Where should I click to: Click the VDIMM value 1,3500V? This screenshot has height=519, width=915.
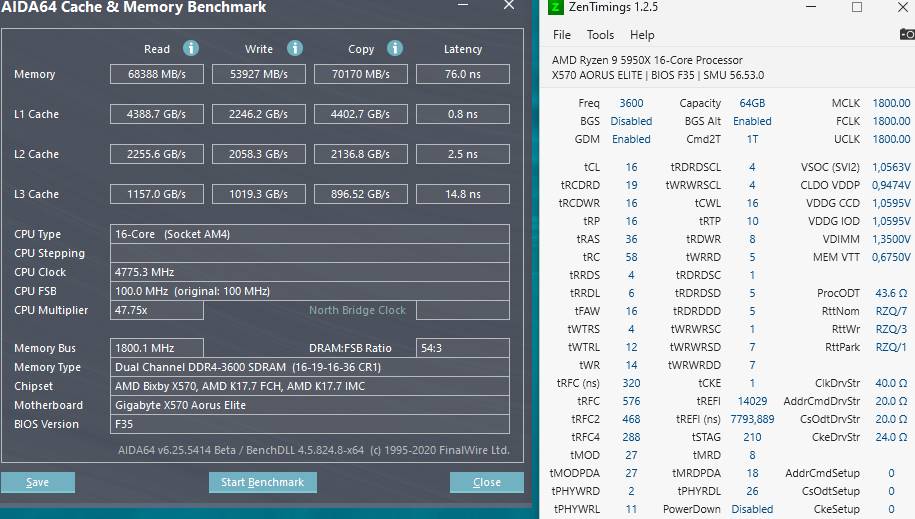tap(891, 239)
